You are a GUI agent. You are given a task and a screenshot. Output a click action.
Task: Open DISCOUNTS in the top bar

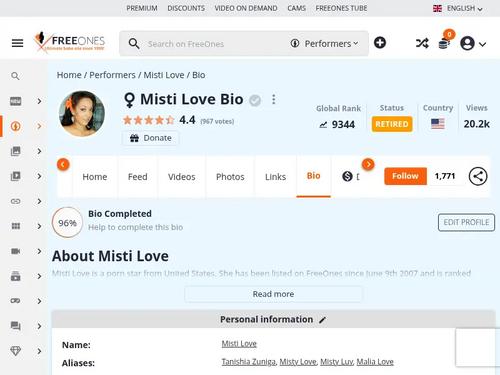point(186,8)
